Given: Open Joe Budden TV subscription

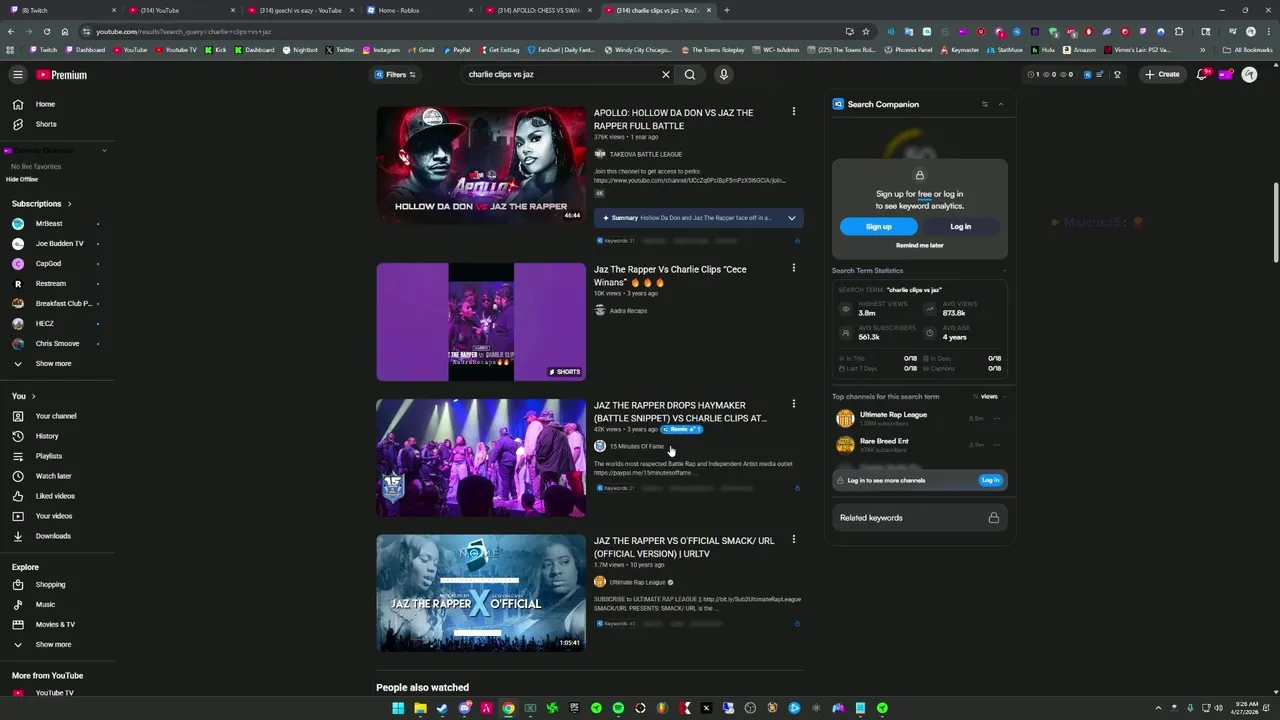Looking at the screenshot, I should (56, 244).
